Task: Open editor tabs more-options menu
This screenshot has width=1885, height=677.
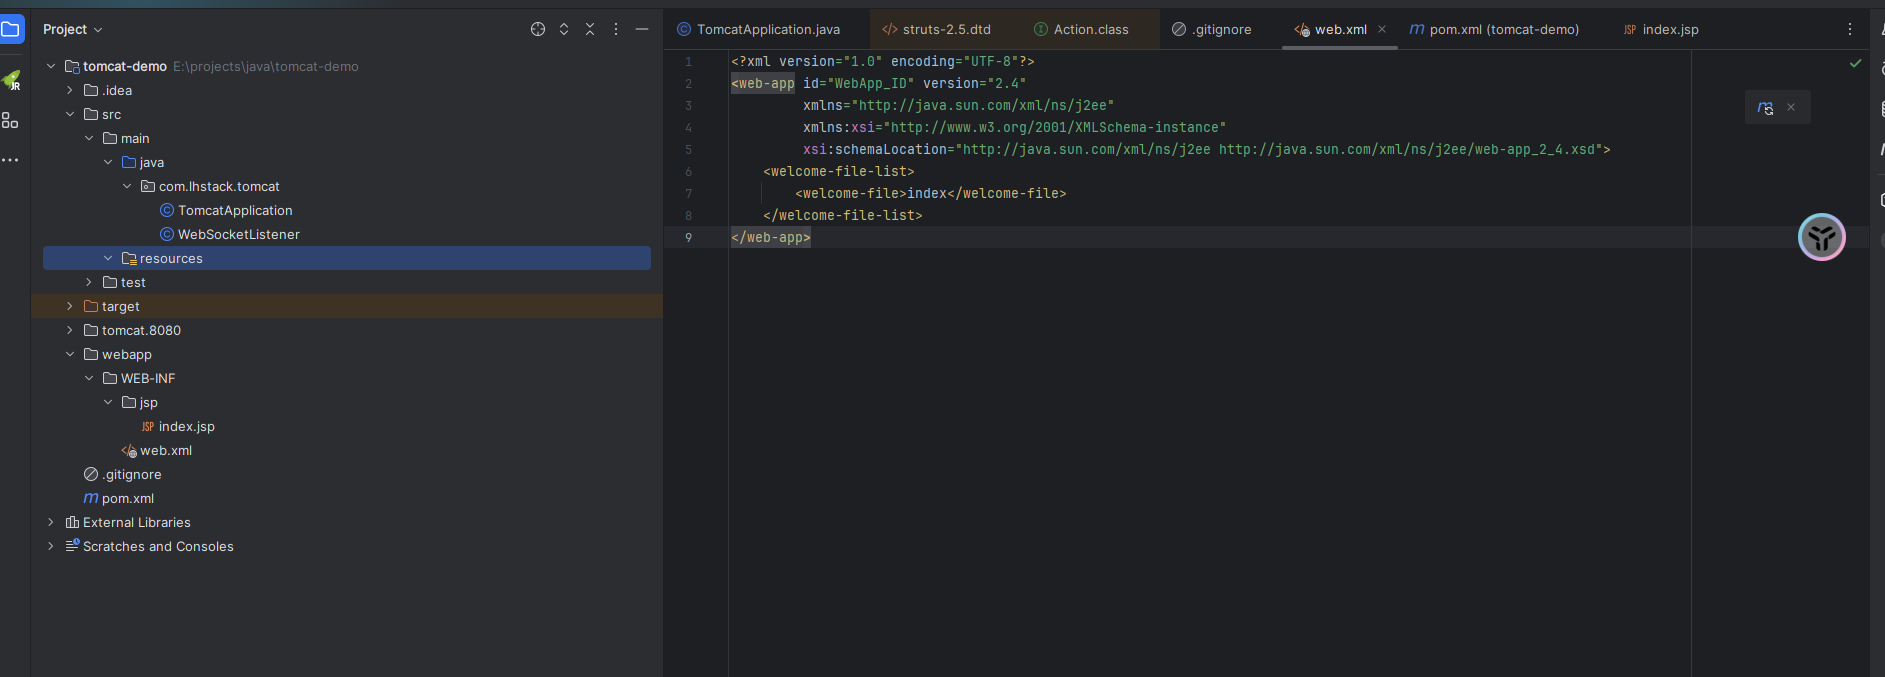Action: [1849, 29]
